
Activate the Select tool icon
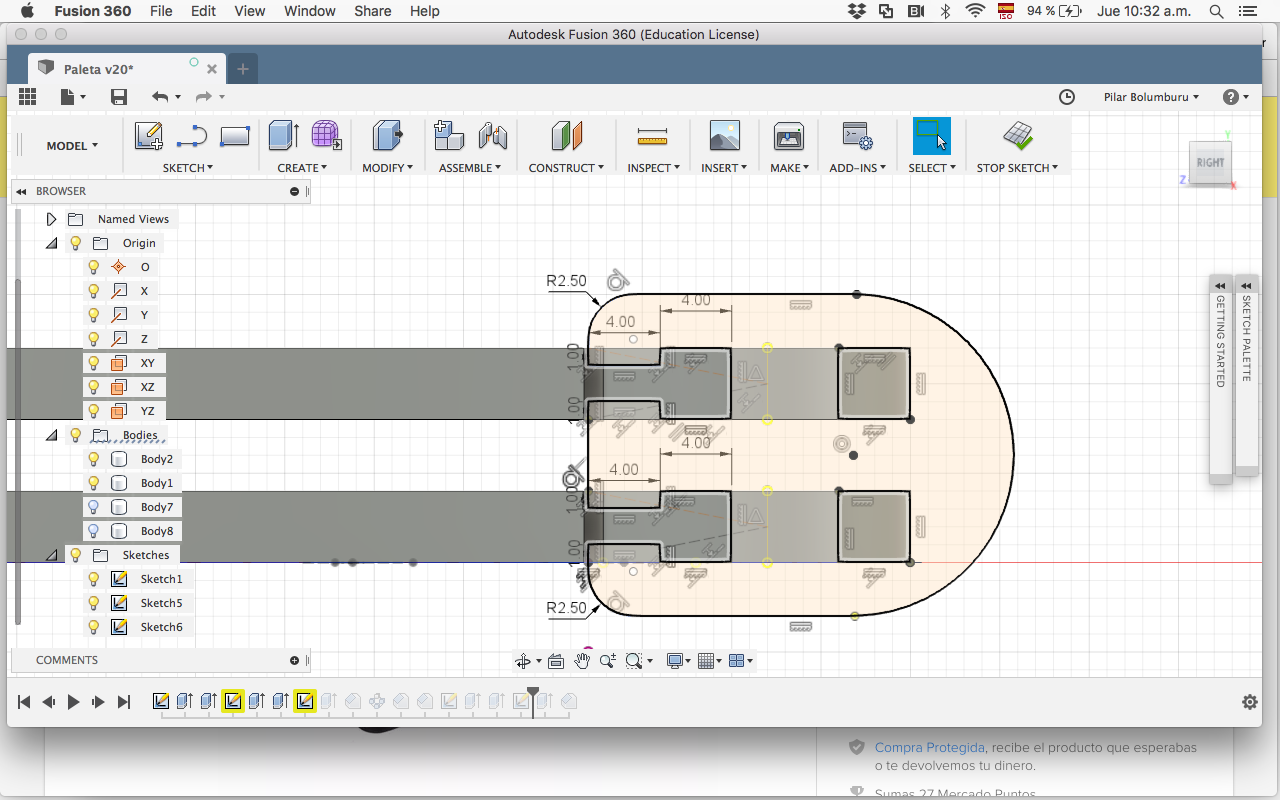coord(931,136)
